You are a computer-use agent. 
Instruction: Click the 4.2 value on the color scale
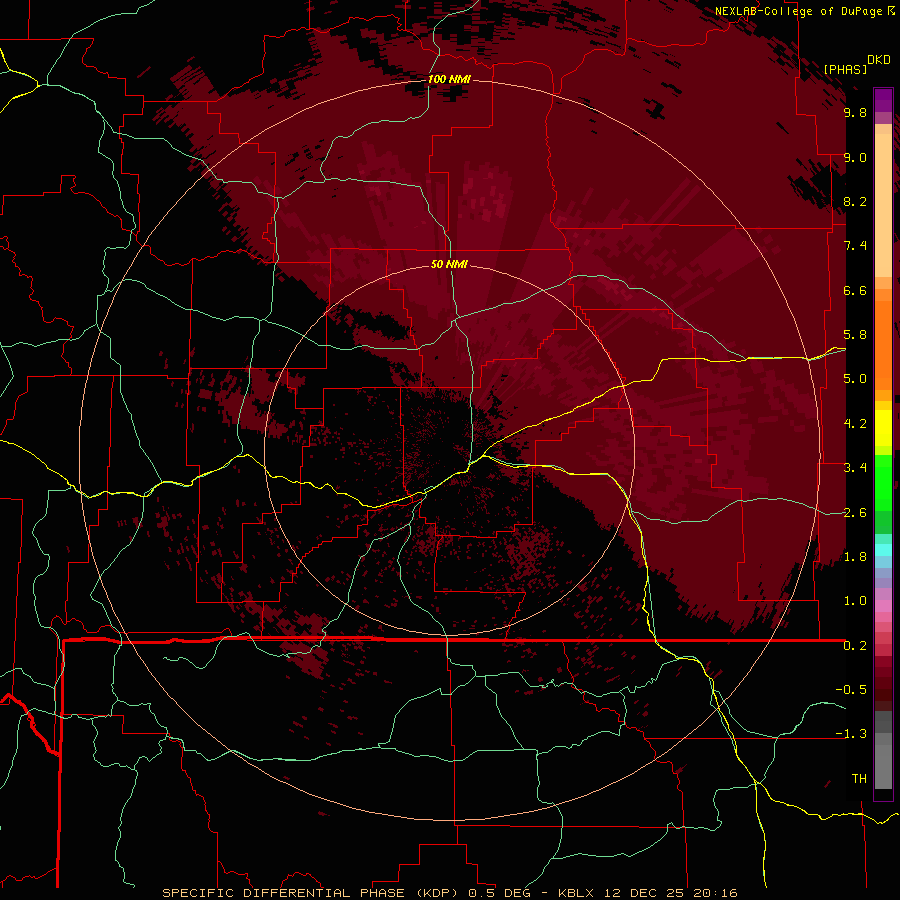coord(855,424)
